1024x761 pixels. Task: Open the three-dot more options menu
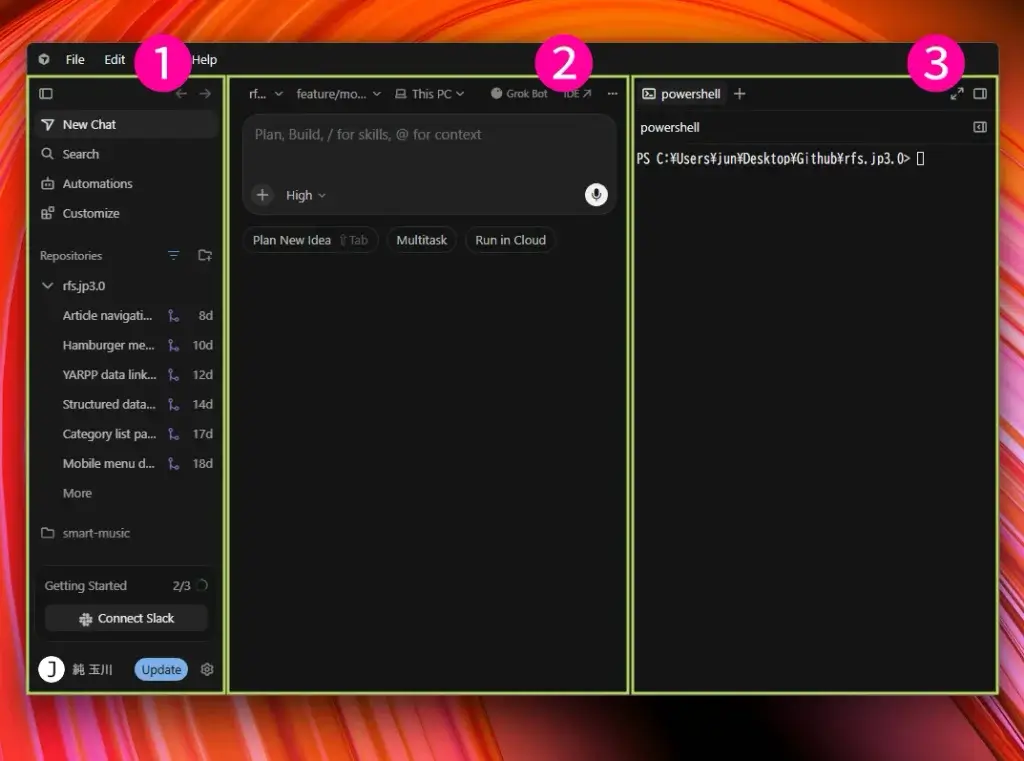[612, 93]
